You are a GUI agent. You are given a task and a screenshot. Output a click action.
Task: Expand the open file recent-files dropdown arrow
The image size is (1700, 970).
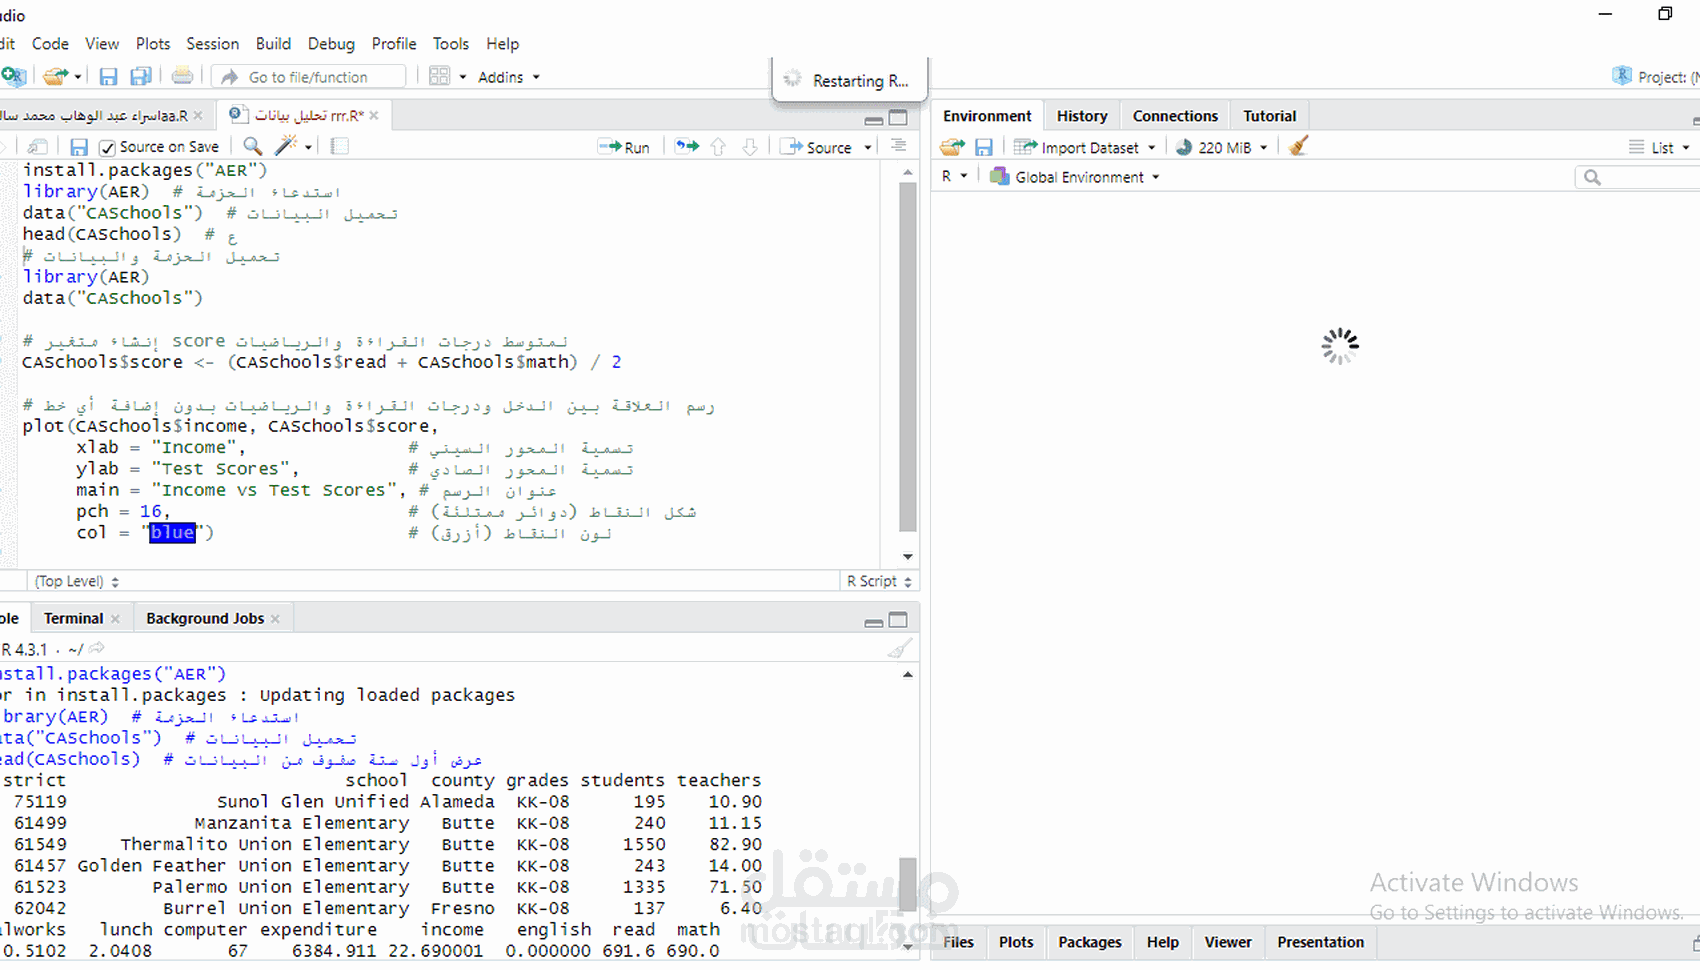coord(77,77)
